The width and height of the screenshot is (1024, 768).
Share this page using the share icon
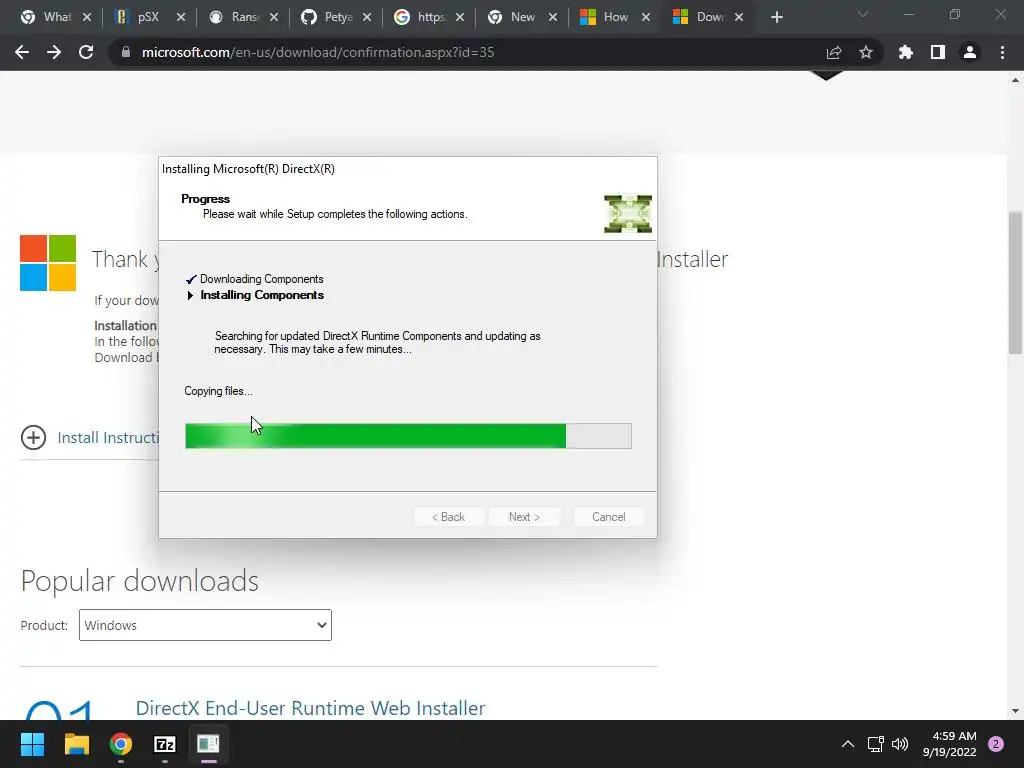click(x=833, y=52)
